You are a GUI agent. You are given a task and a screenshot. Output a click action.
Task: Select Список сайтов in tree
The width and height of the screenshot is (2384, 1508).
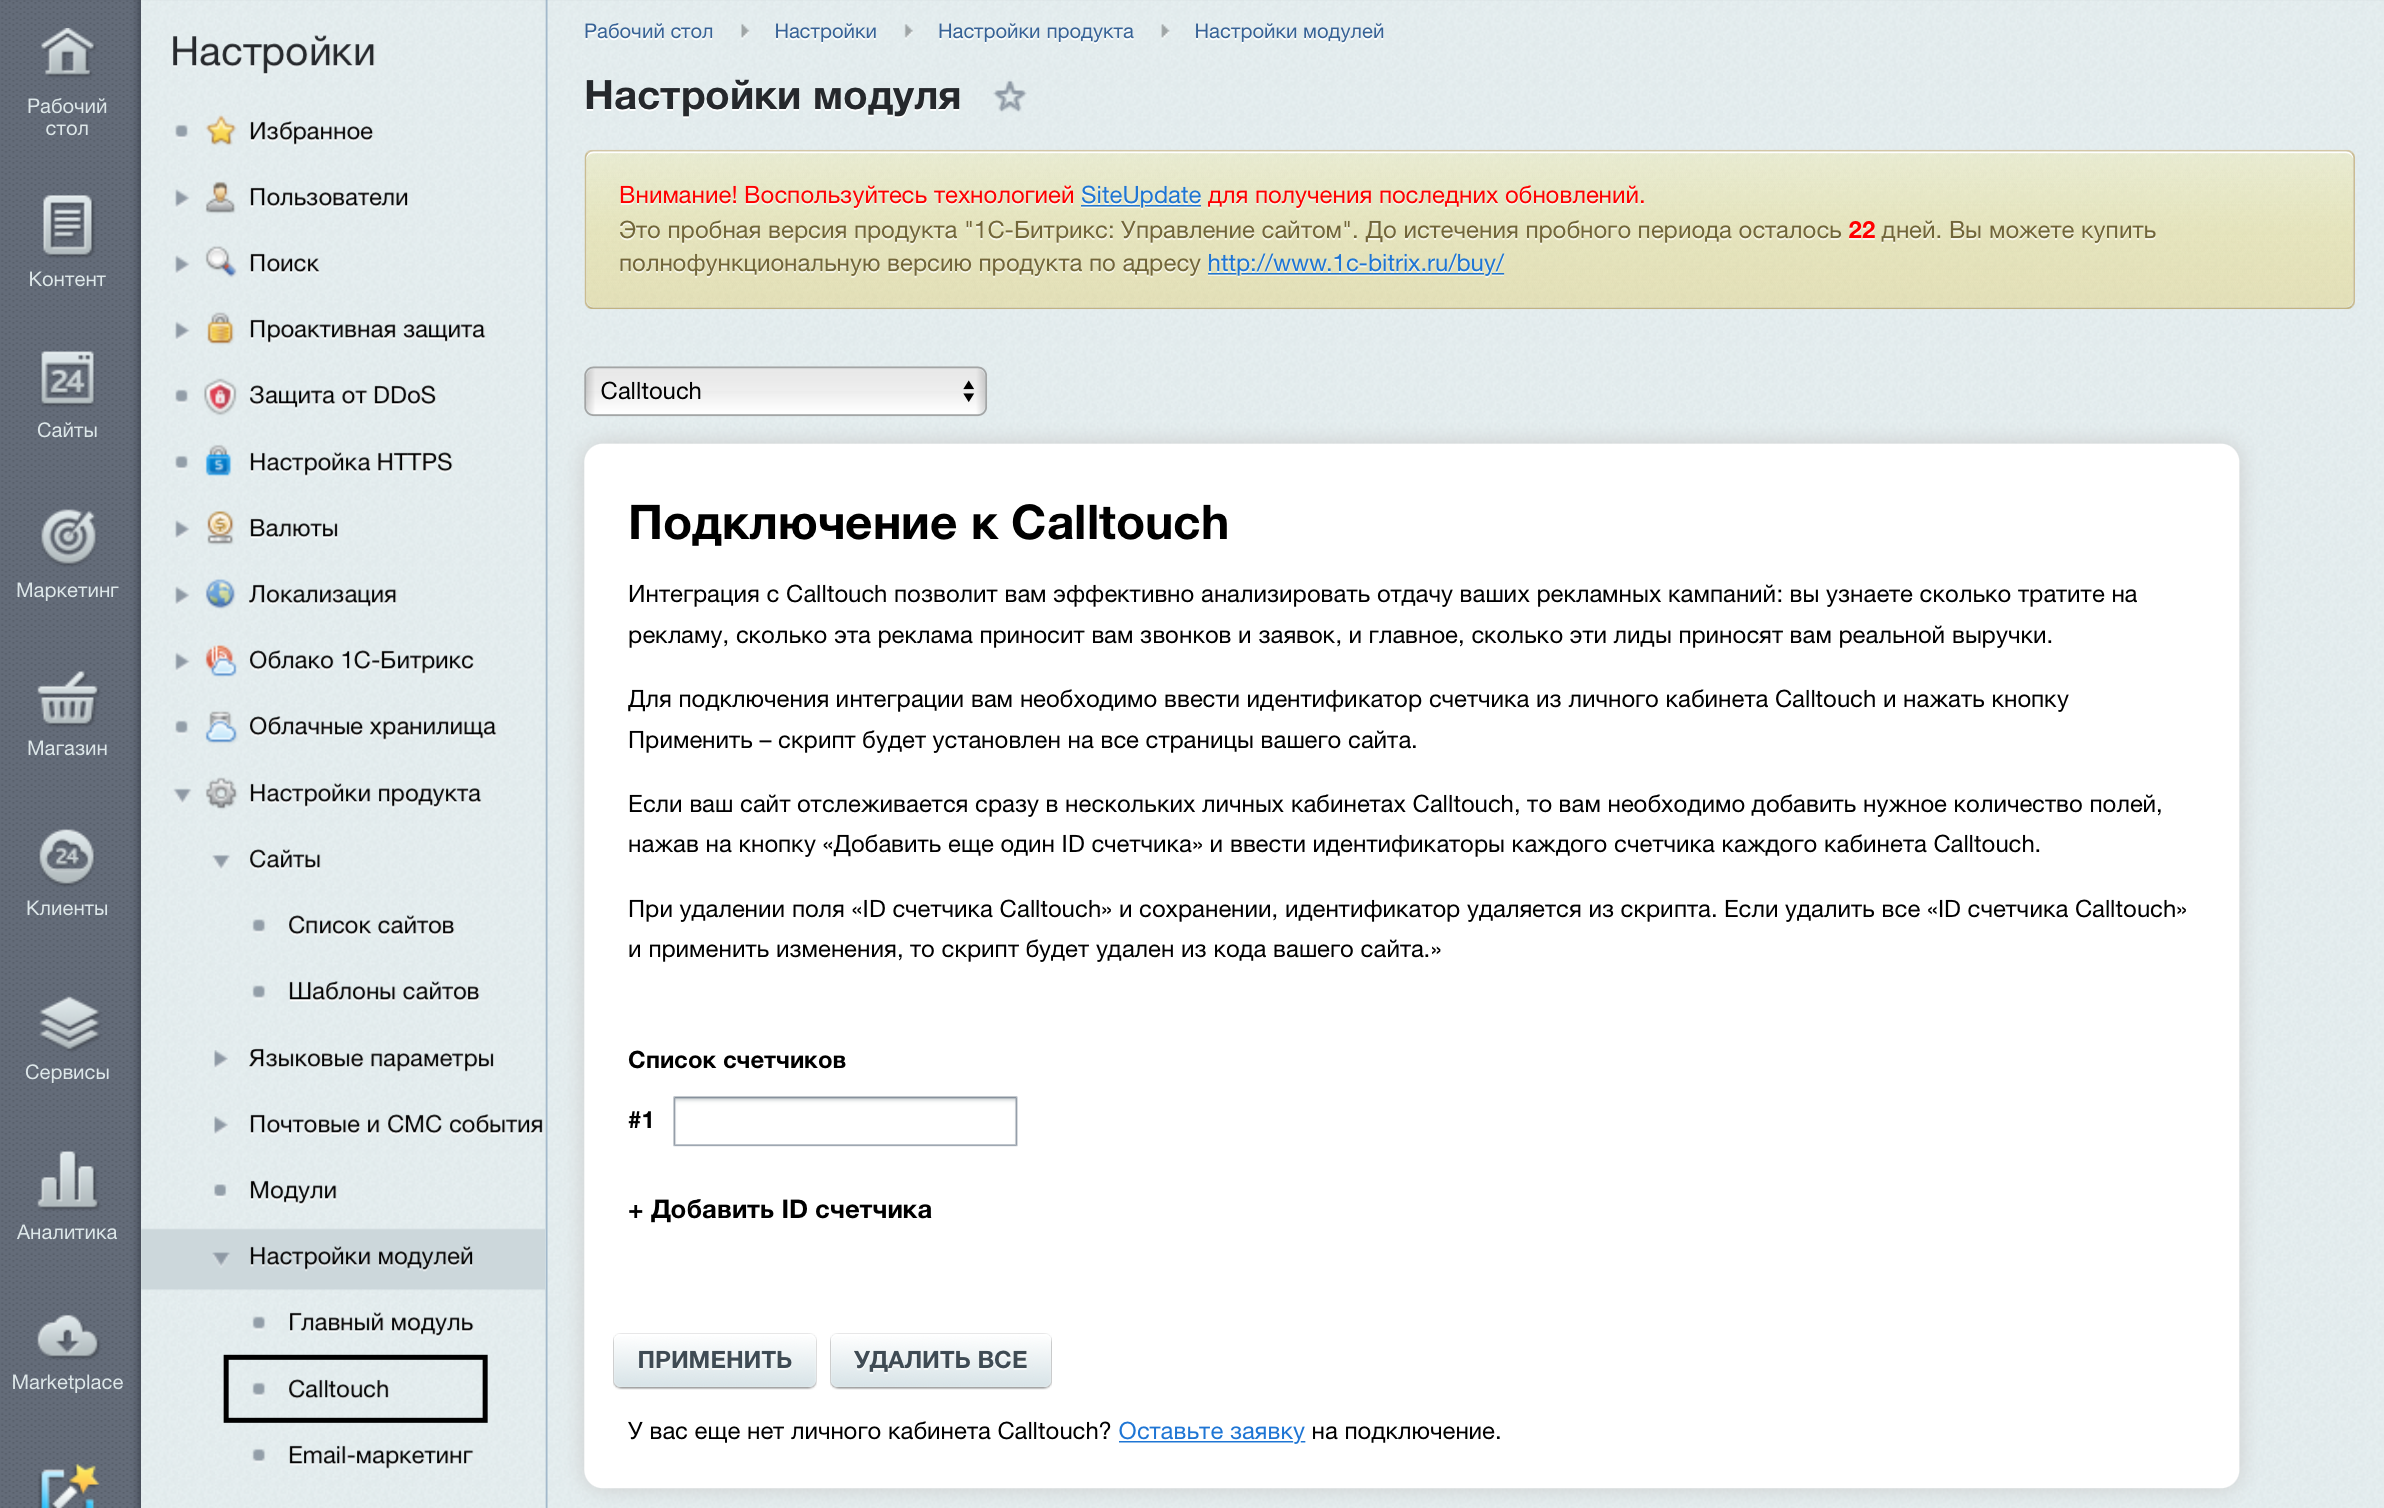[370, 925]
